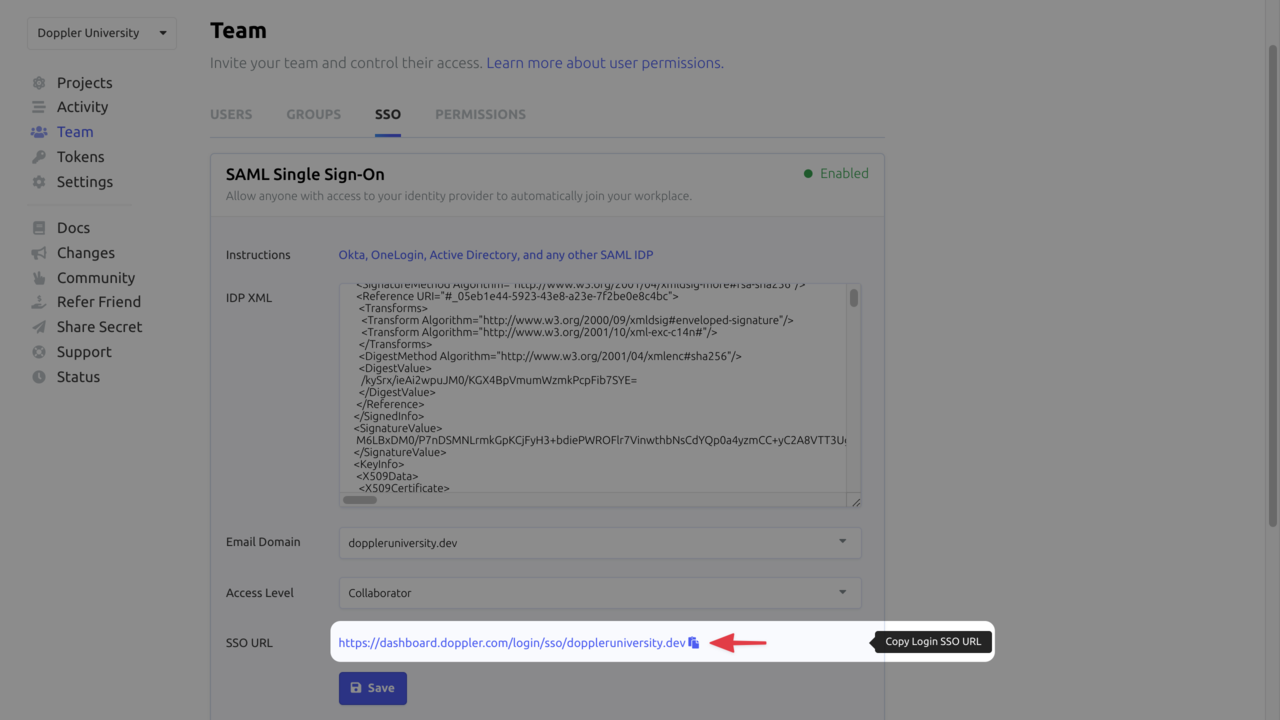
Task: Open Status in the sidebar
Action: [x=78, y=377]
